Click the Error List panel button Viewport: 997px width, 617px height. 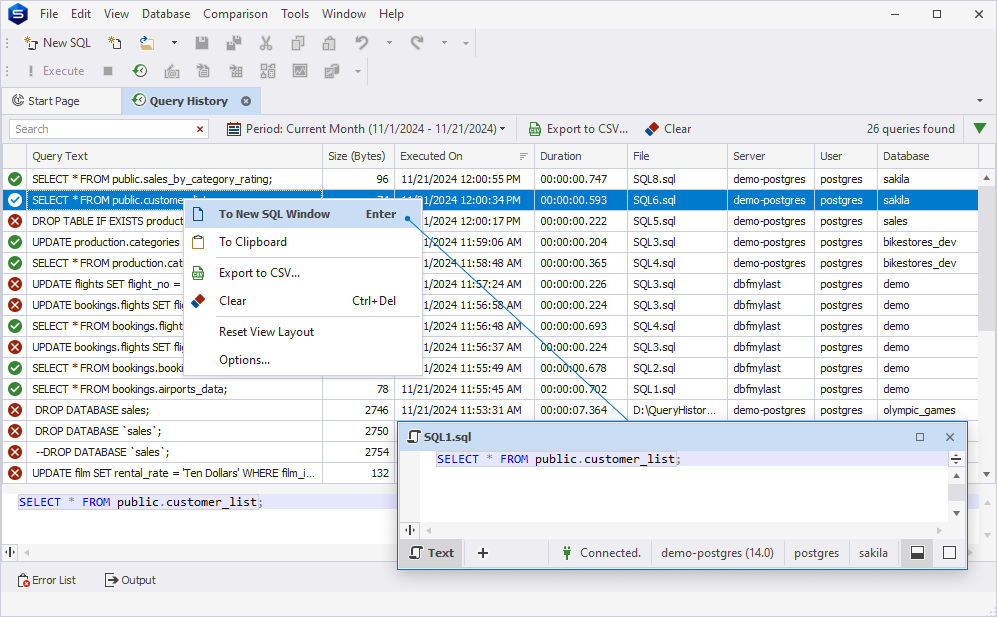pos(47,580)
